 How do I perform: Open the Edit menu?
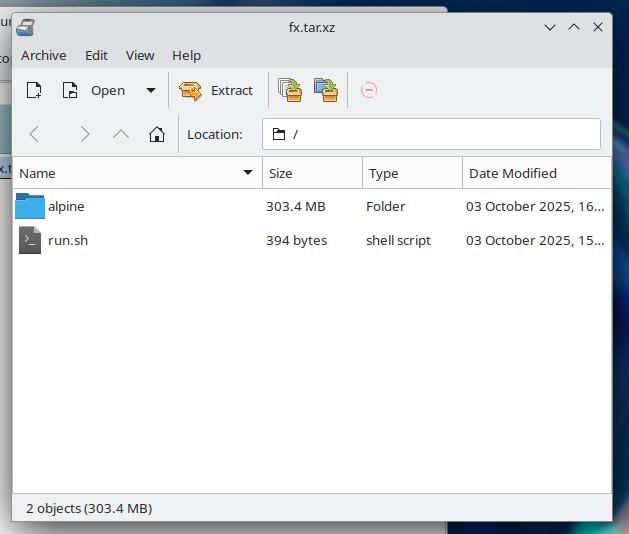coord(96,55)
